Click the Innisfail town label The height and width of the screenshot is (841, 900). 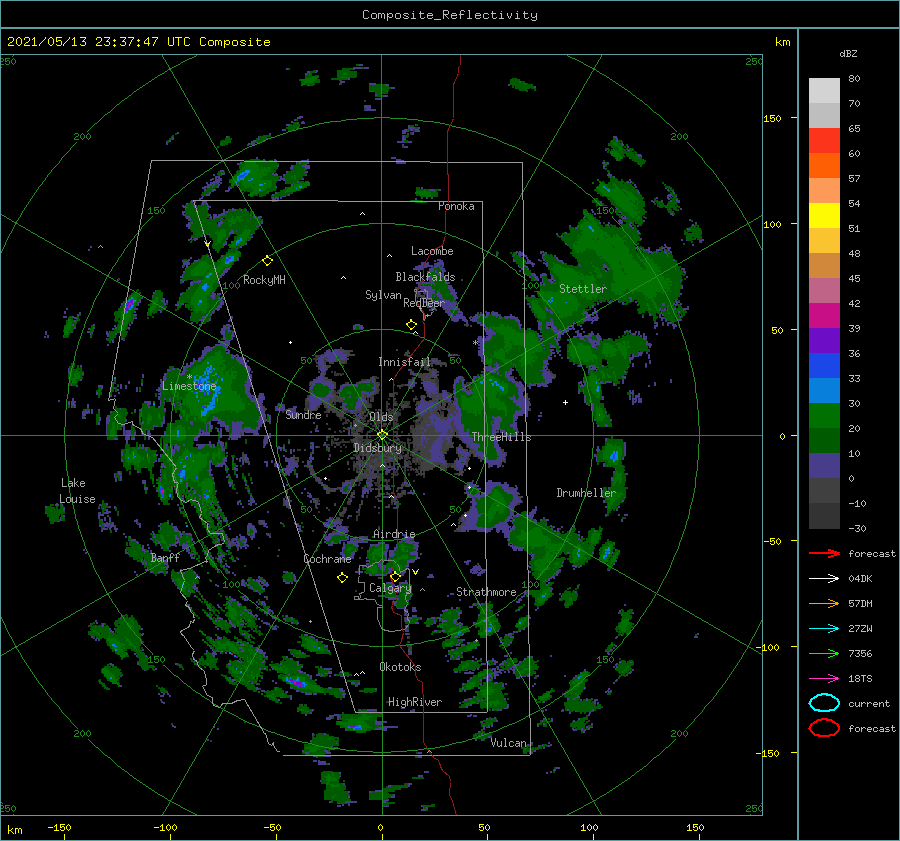click(x=404, y=362)
